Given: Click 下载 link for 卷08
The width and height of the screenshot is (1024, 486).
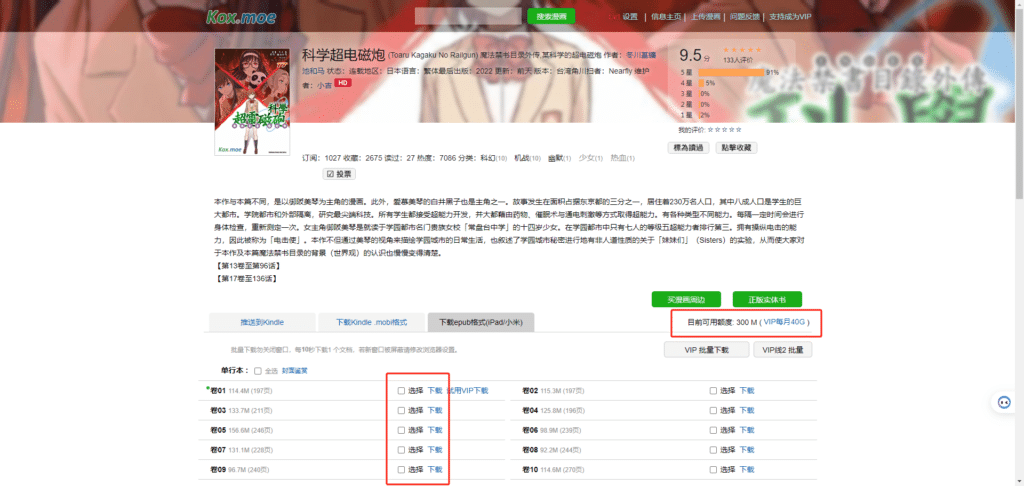Looking at the screenshot, I should [746, 449].
